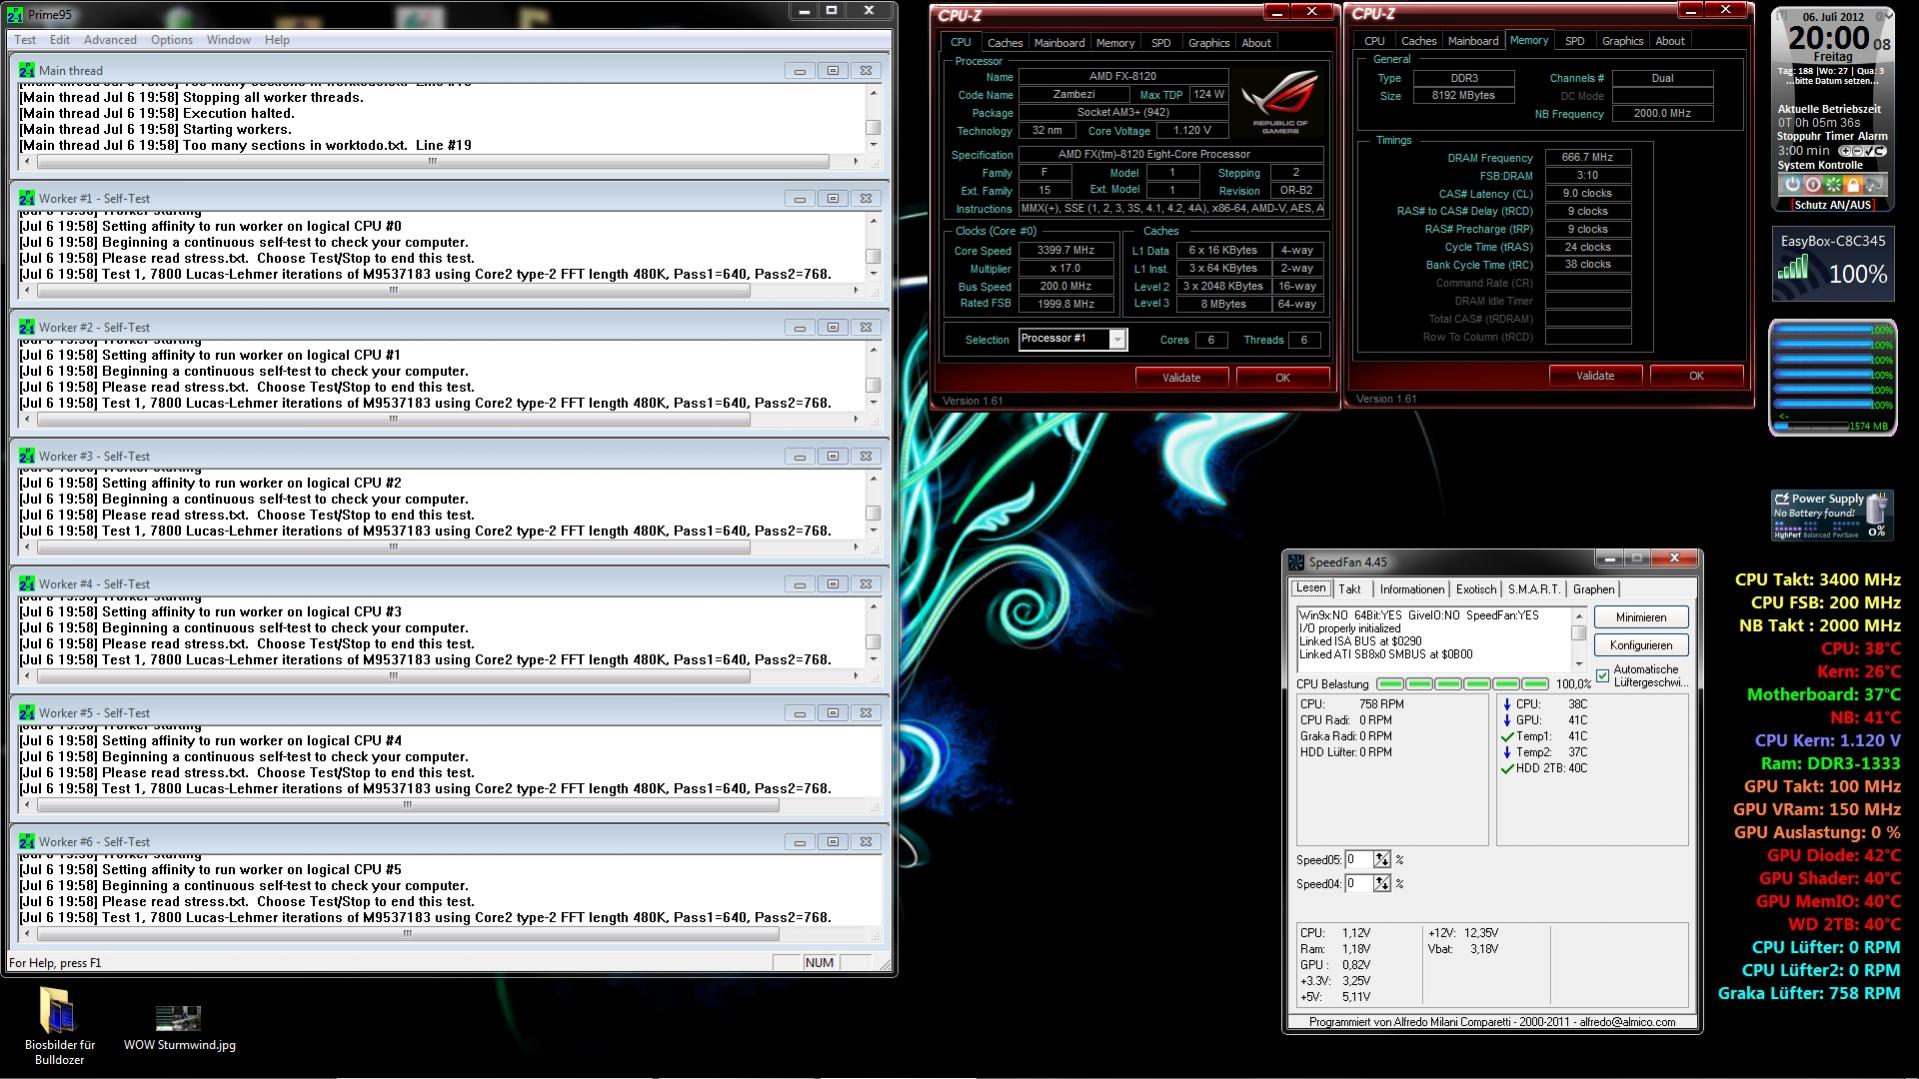1919x1079 pixels.
Task: Click the Worker #1 Self-Test window icon
Action: click(x=28, y=198)
